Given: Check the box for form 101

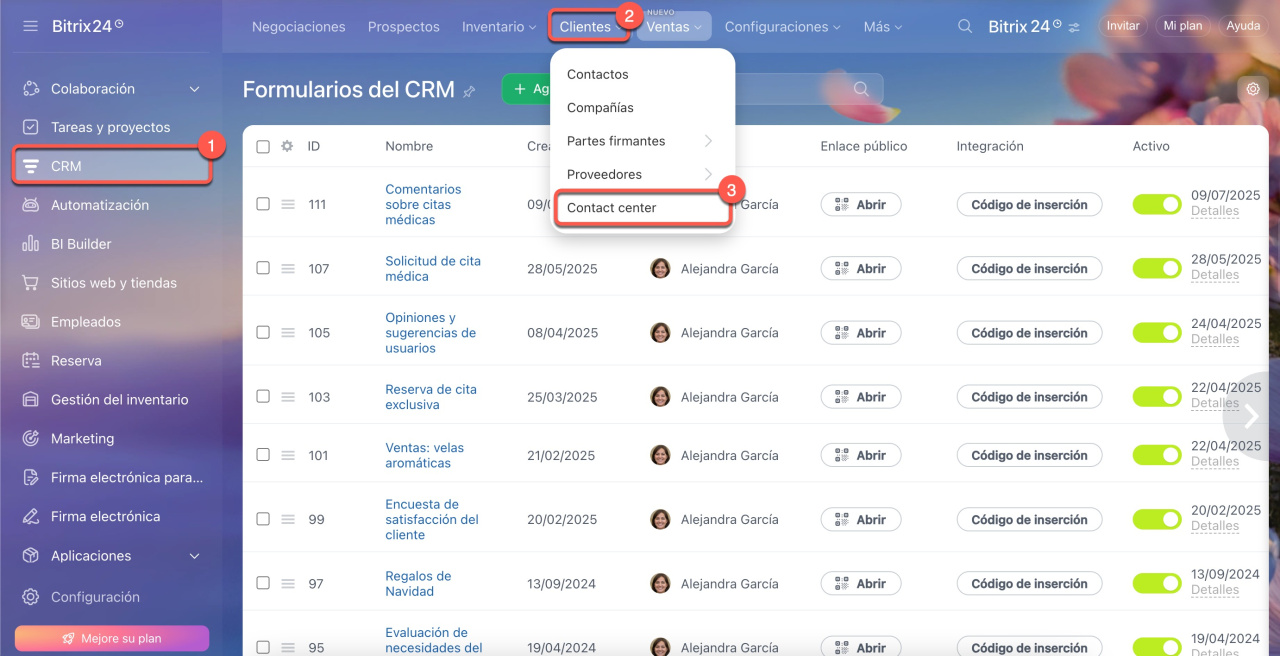Looking at the screenshot, I should (263, 455).
